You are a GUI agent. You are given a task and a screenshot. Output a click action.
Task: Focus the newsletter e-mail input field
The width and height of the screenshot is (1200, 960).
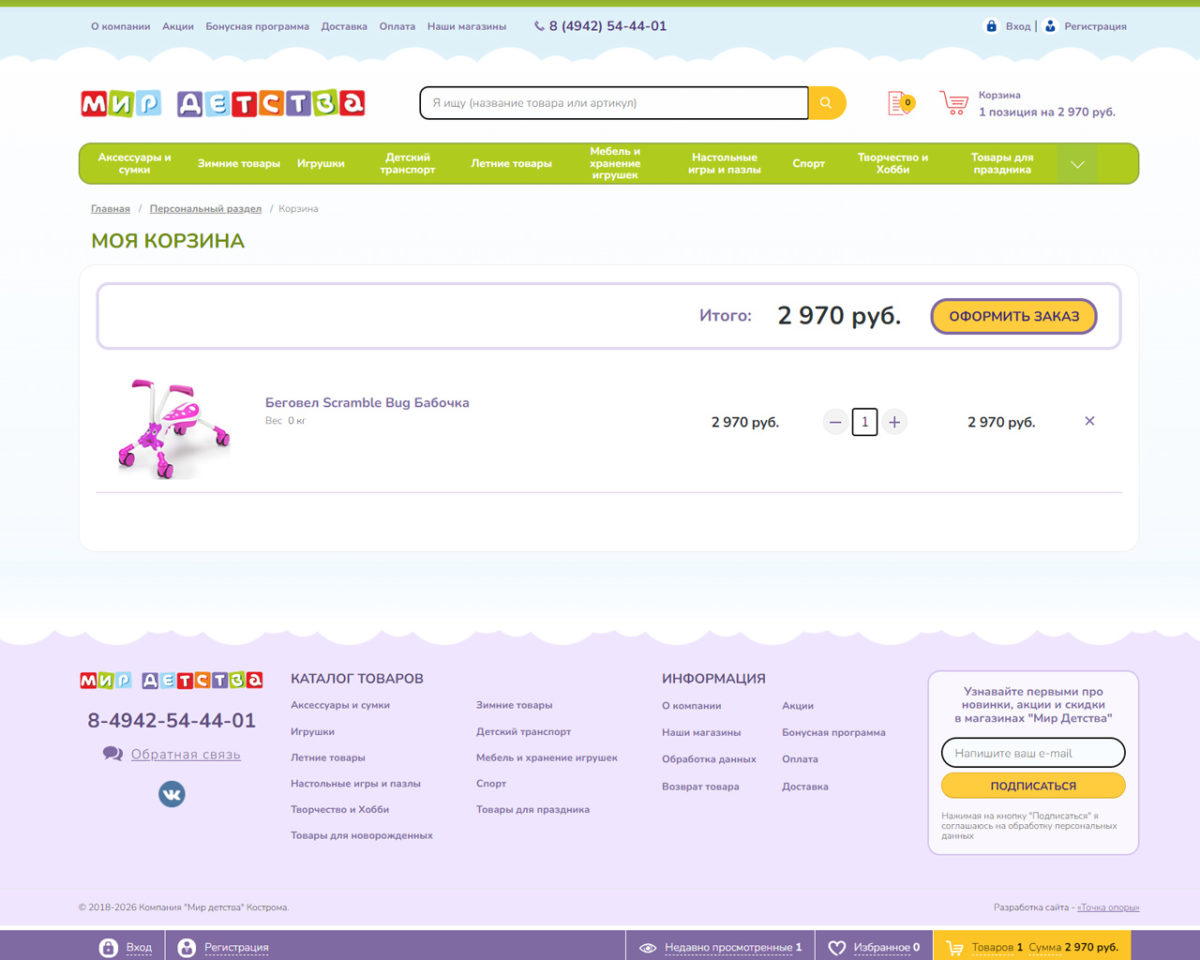[x=1033, y=753]
